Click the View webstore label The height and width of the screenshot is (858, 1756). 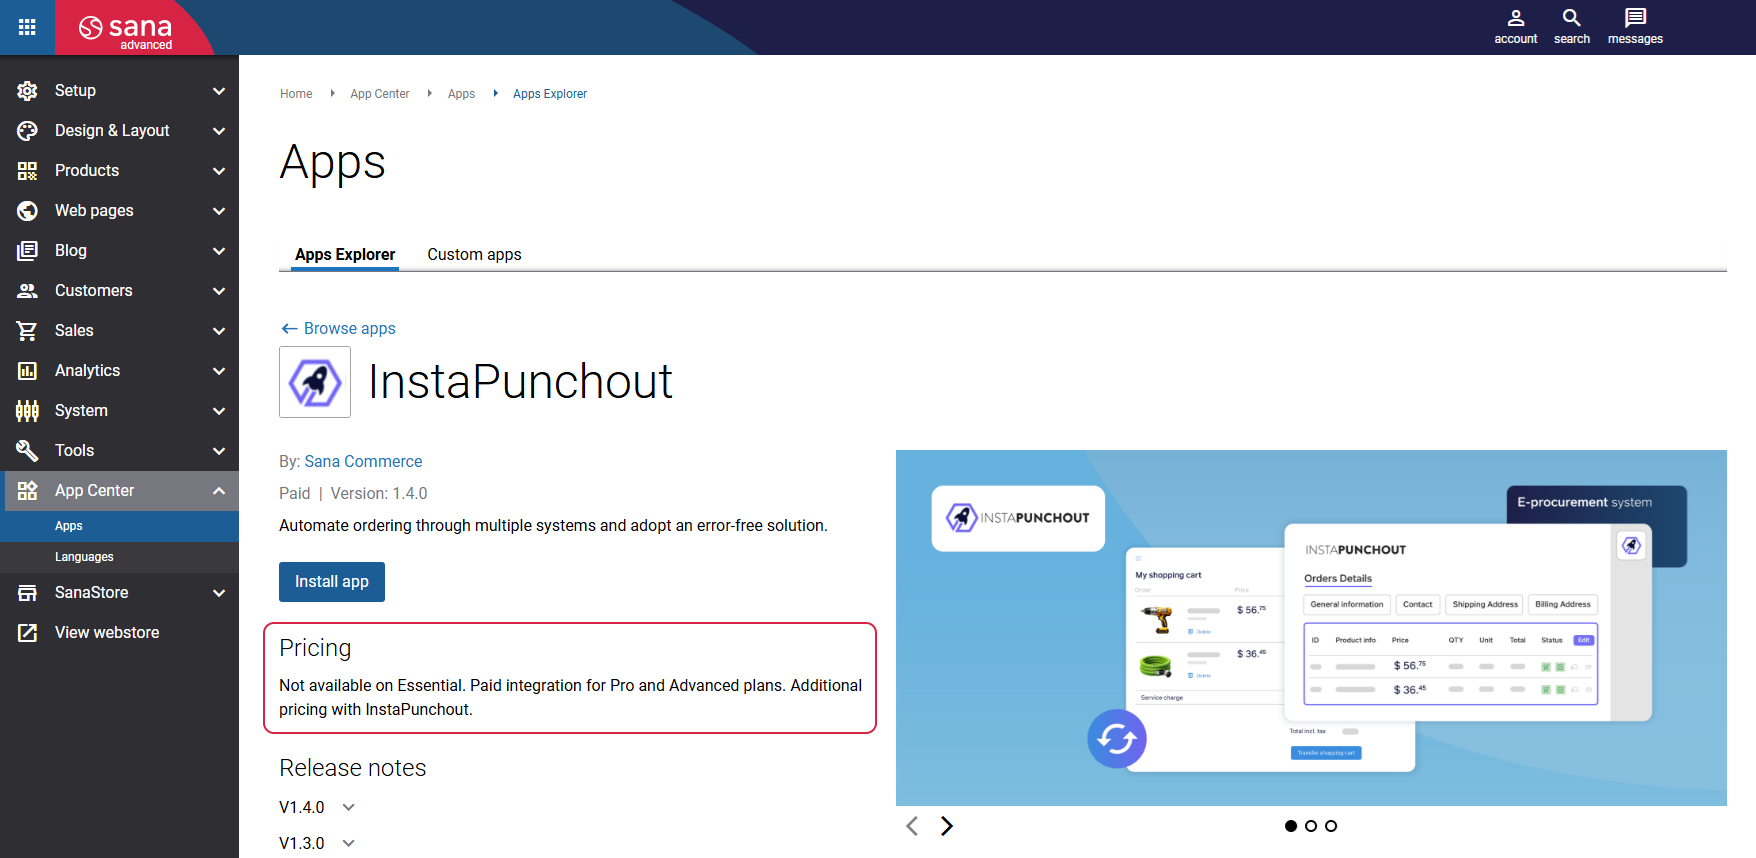[107, 633]
